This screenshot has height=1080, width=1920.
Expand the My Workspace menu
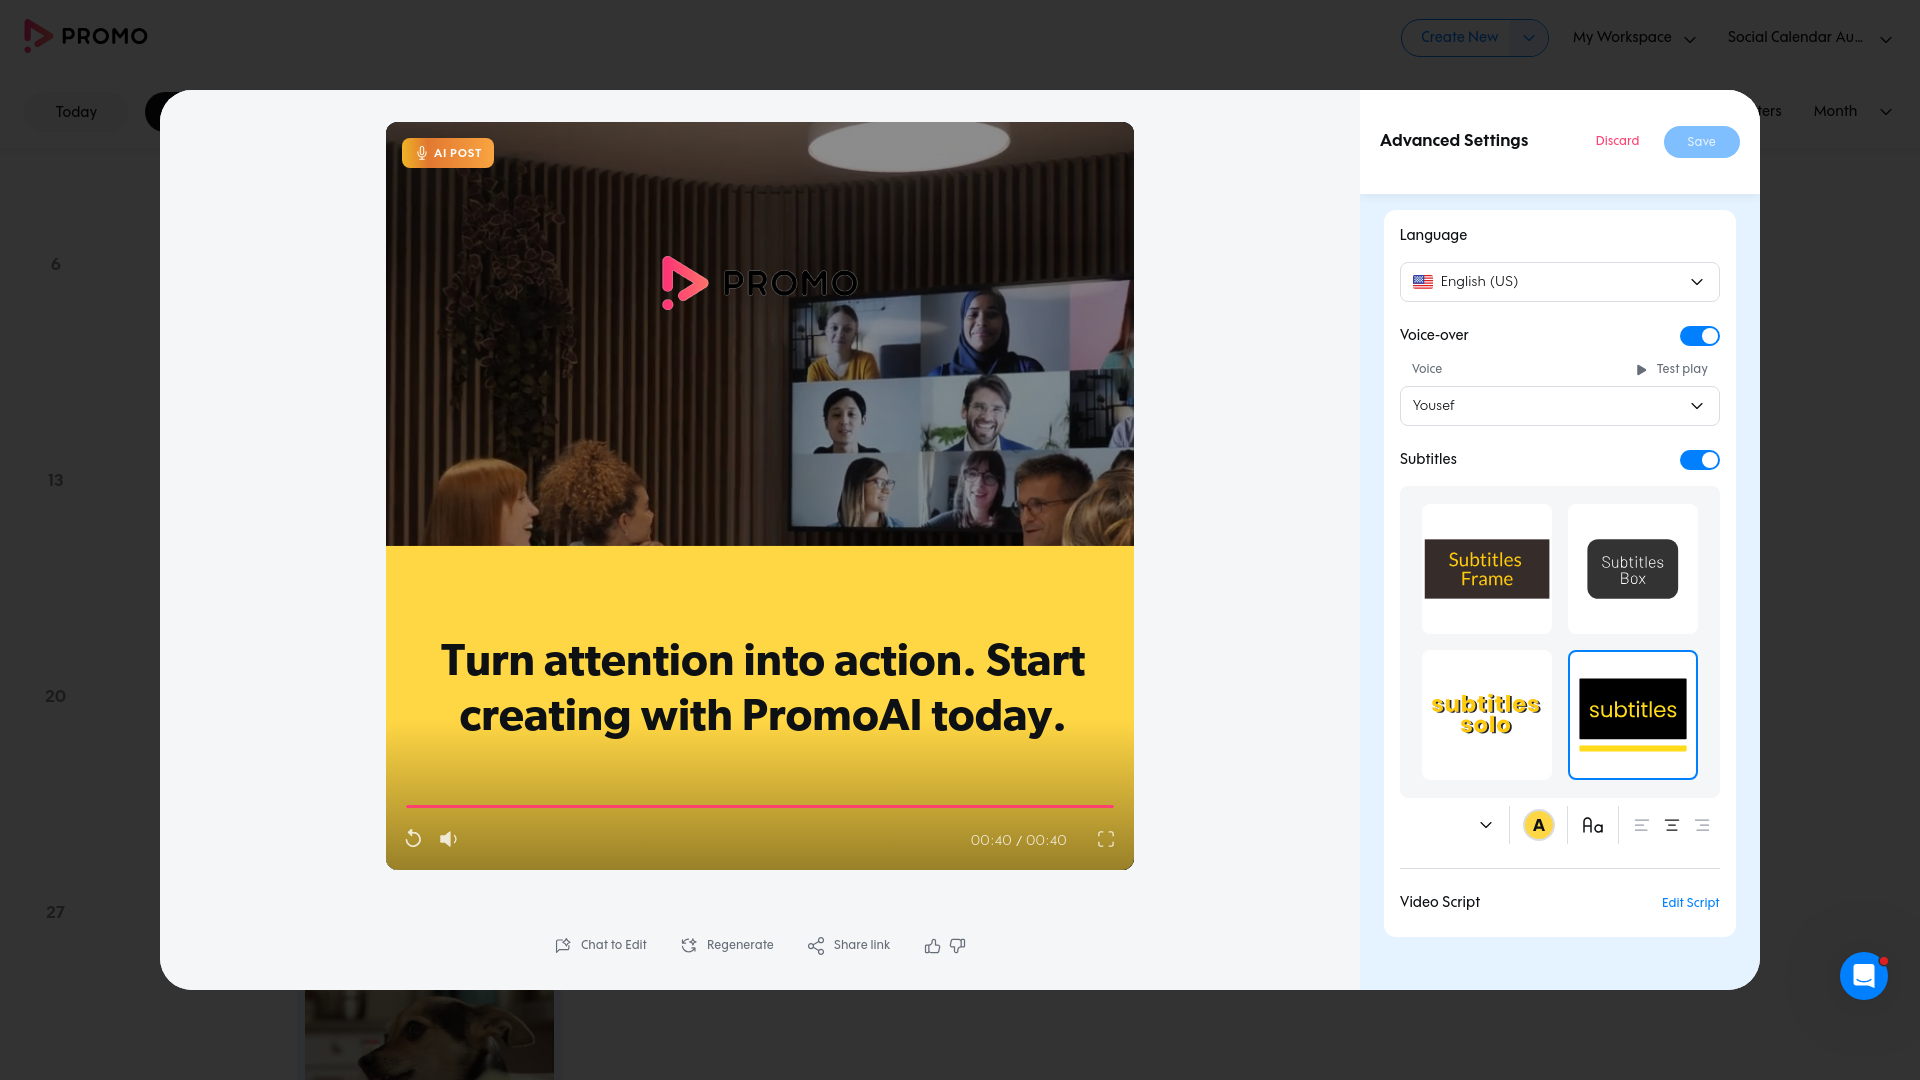[1633, 38]
